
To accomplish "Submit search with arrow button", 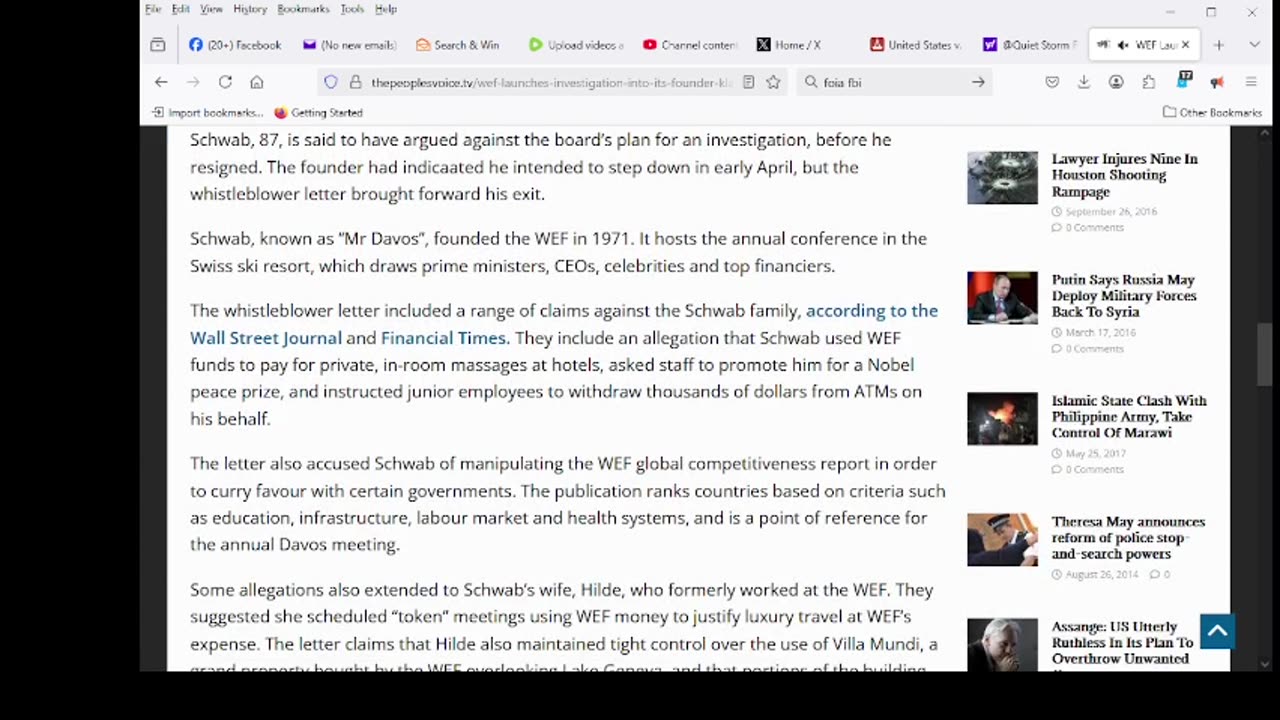I will [x=978, y=82].
